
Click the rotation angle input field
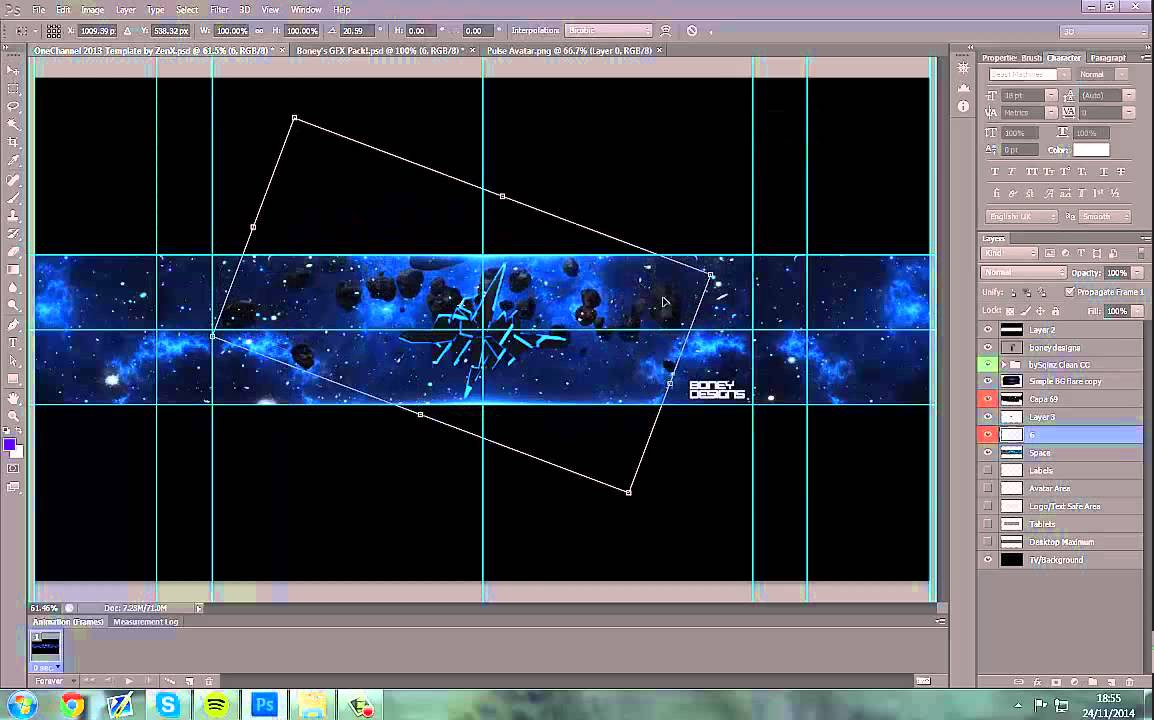pos(356,31)
